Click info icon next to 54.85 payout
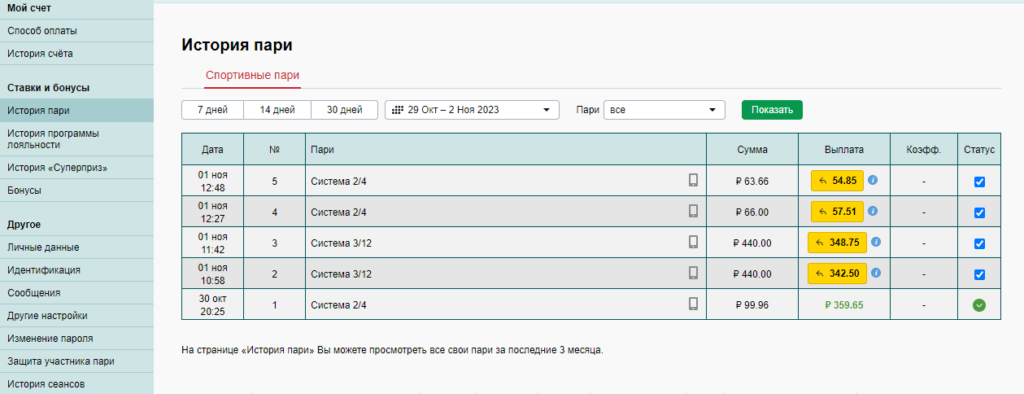 872,180
